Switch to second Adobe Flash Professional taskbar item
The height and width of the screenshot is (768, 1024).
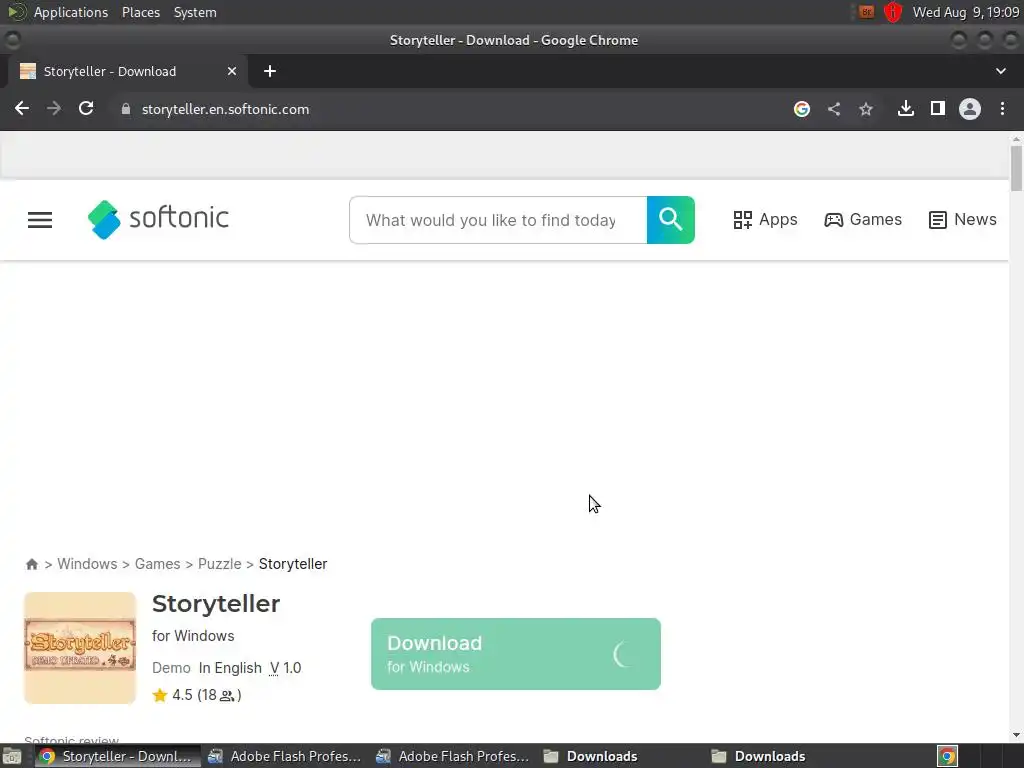453,756
